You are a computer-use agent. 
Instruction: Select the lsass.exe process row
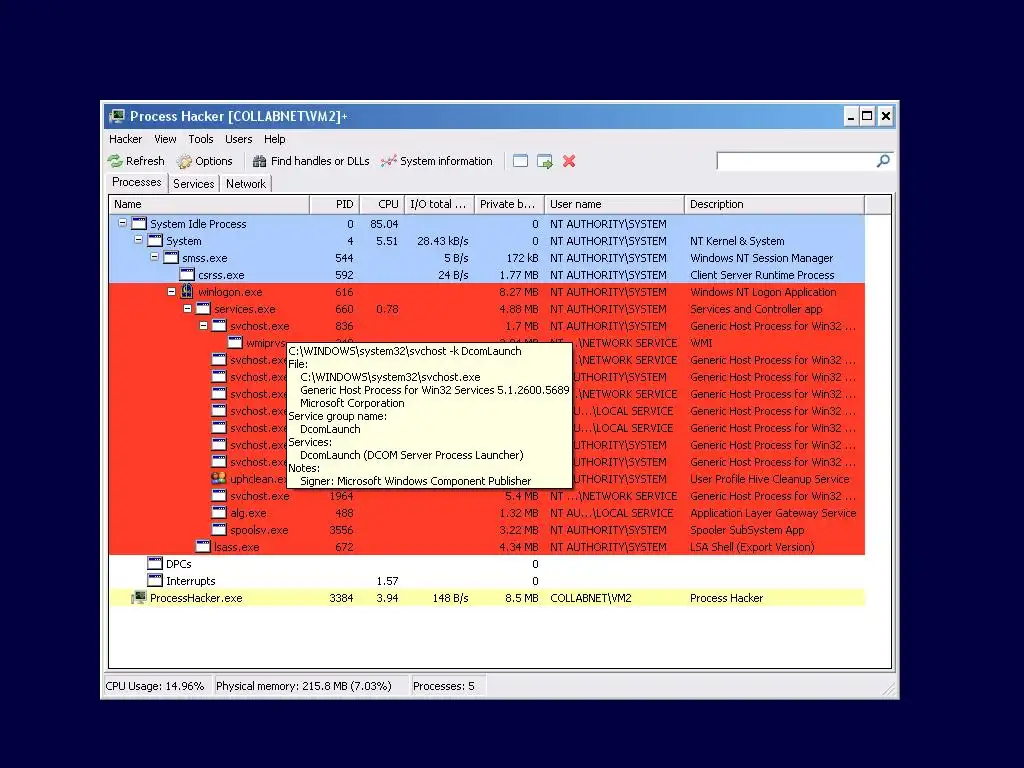(x=487, y=547)
